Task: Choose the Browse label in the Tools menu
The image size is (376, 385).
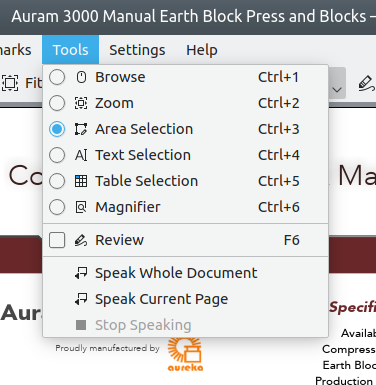Action: pos(120,77)
